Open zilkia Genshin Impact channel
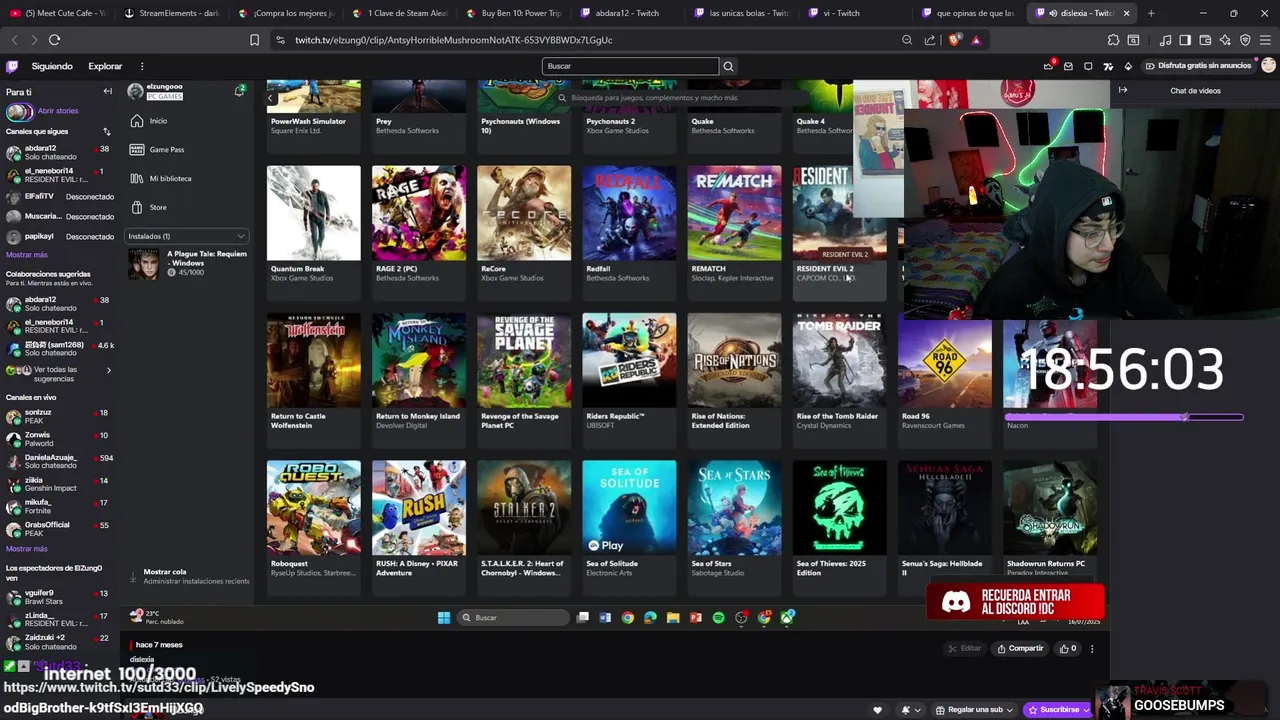Image resolution: width=1280 pixels, height=720 pixels. click(x=58, y=484)
